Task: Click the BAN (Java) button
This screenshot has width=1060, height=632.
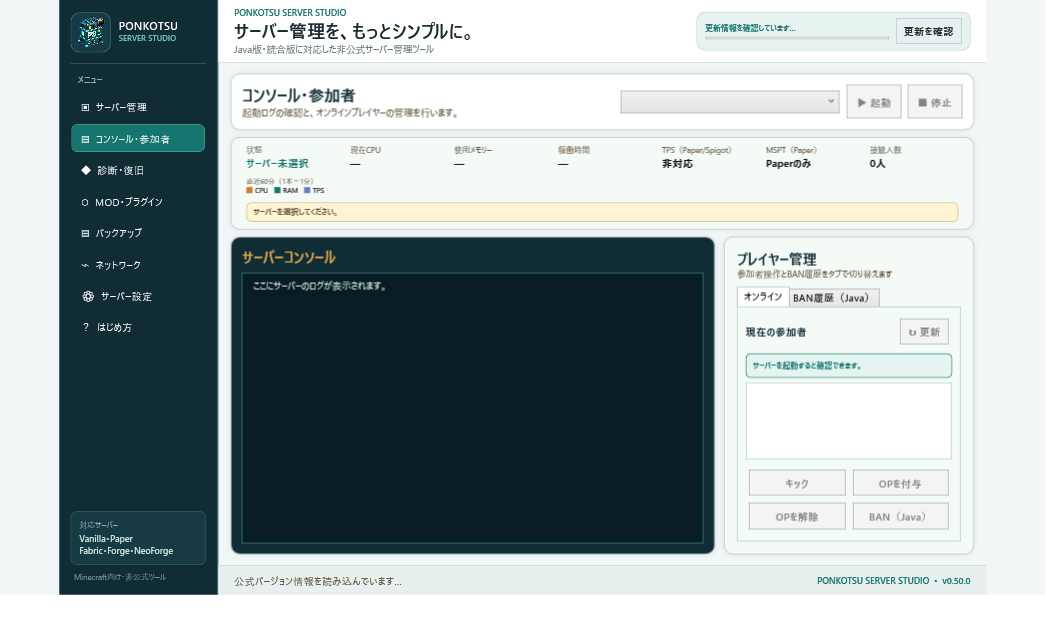Action: pyautogui.click(x=900, y=516)
